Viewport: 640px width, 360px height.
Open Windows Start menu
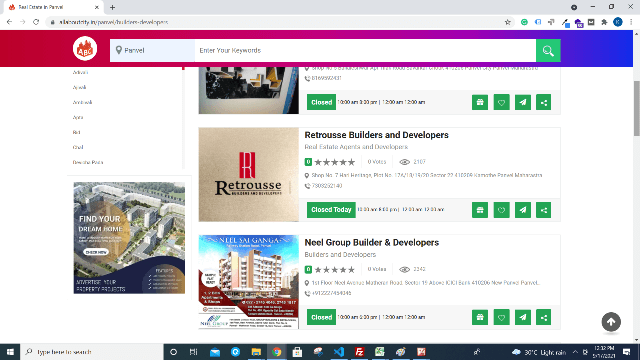[10, 352]
